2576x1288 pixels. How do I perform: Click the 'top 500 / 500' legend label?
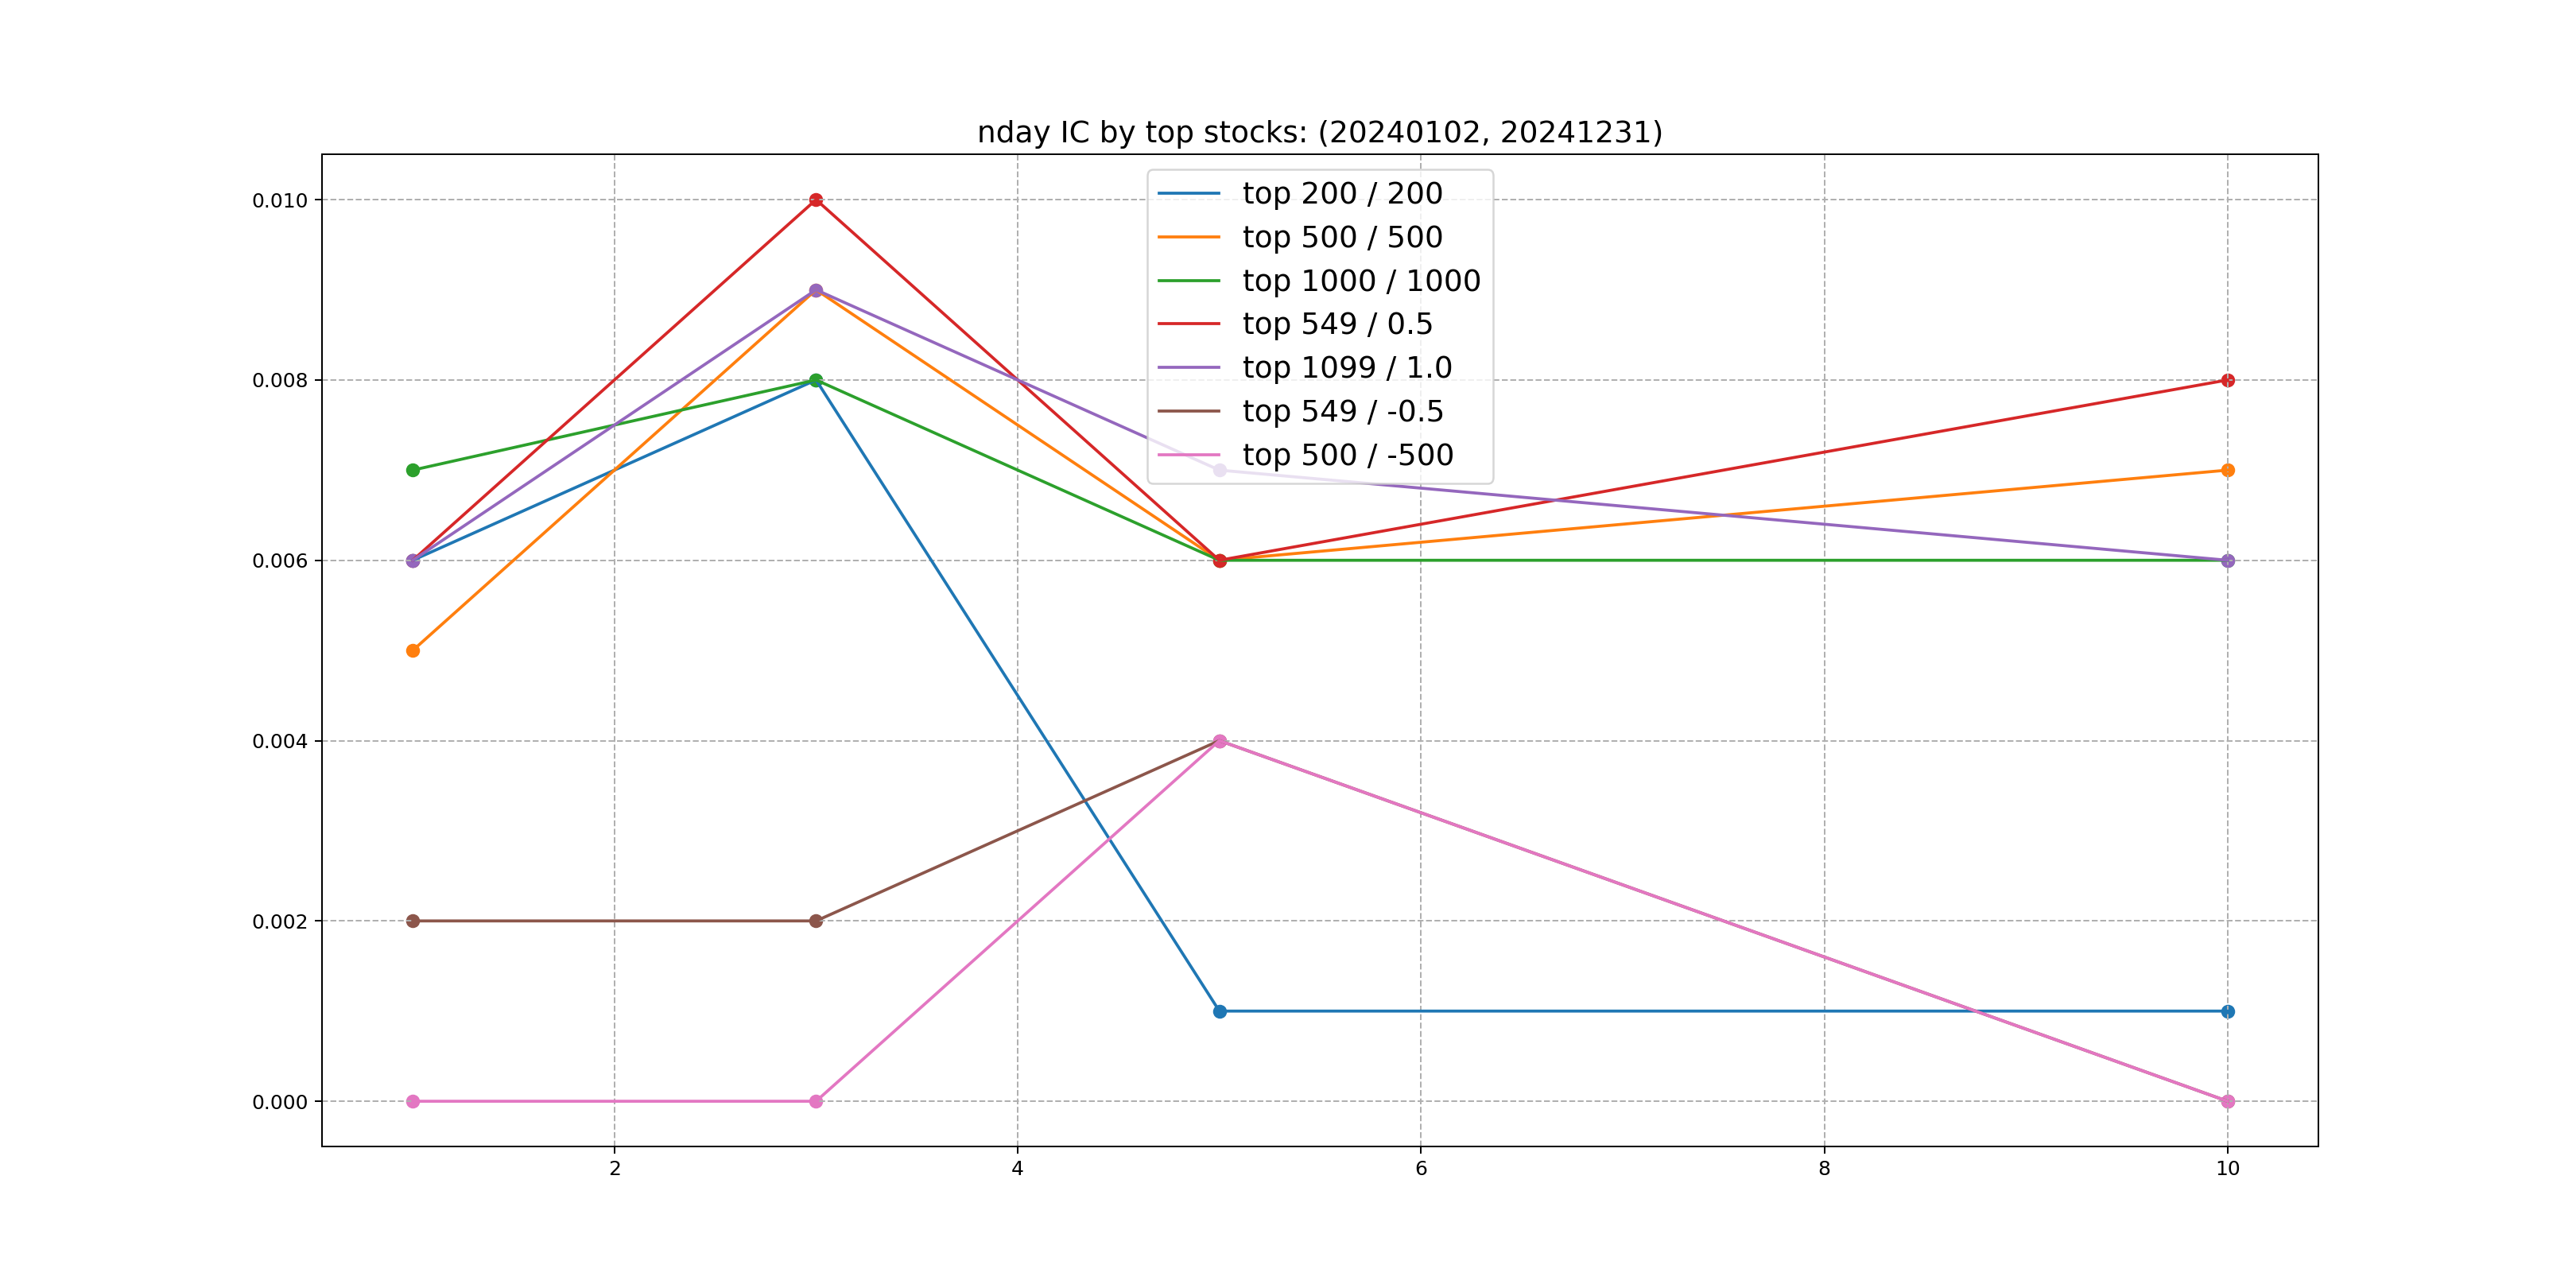1341,237
